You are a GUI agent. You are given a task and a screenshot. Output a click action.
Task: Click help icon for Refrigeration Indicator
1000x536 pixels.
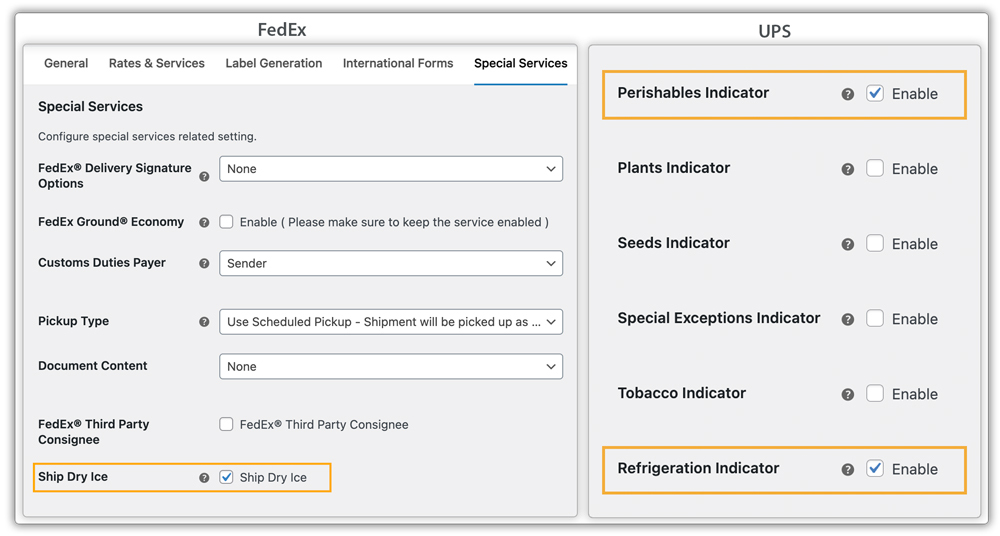tap(848, 470)
